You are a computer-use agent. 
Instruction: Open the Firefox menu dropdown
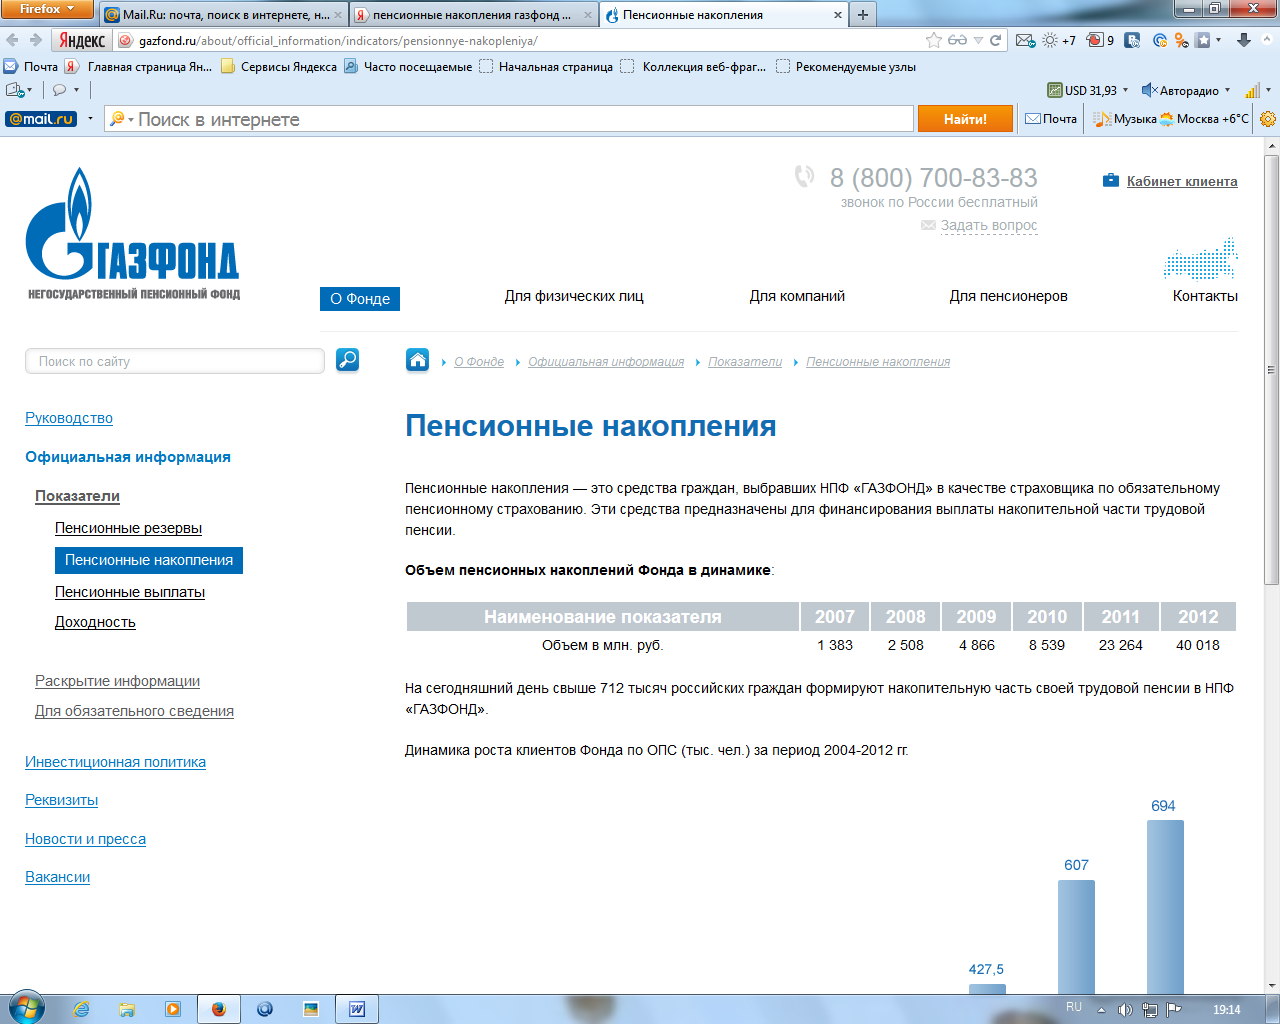coord(47,9)
